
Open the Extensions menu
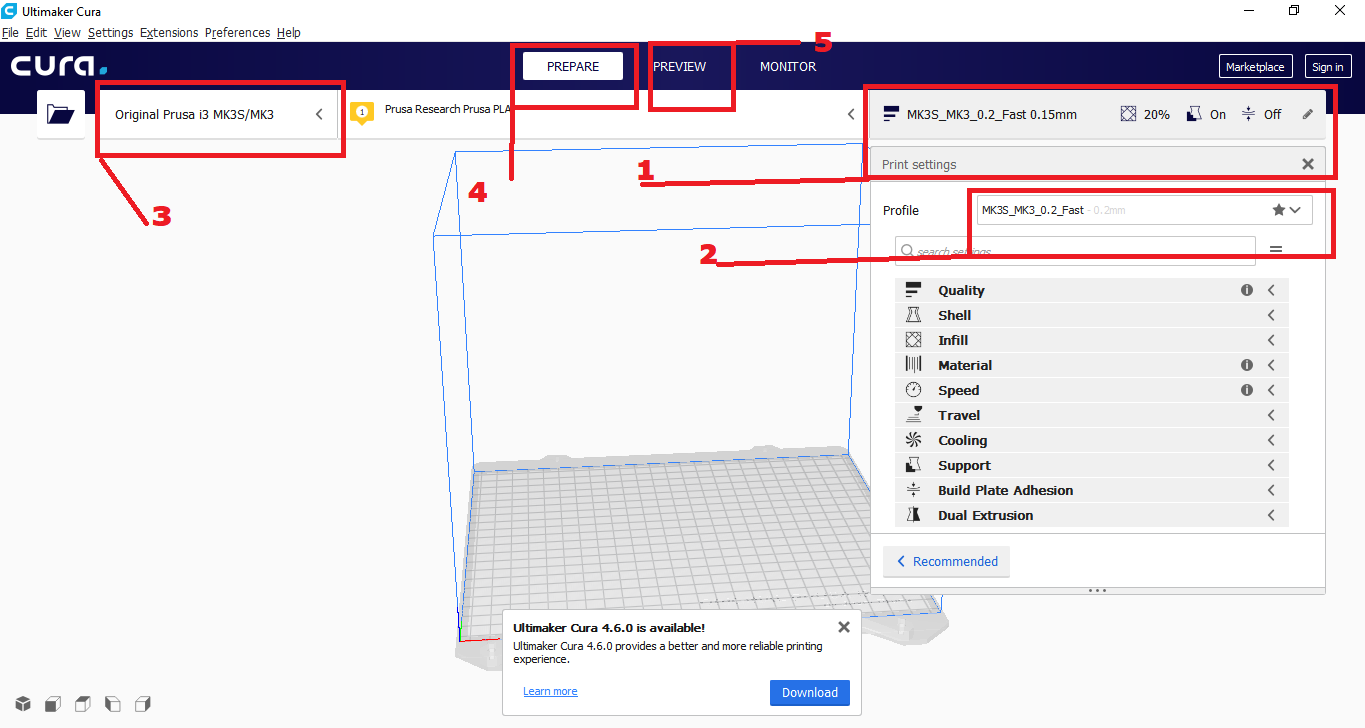tap(169, 32)
